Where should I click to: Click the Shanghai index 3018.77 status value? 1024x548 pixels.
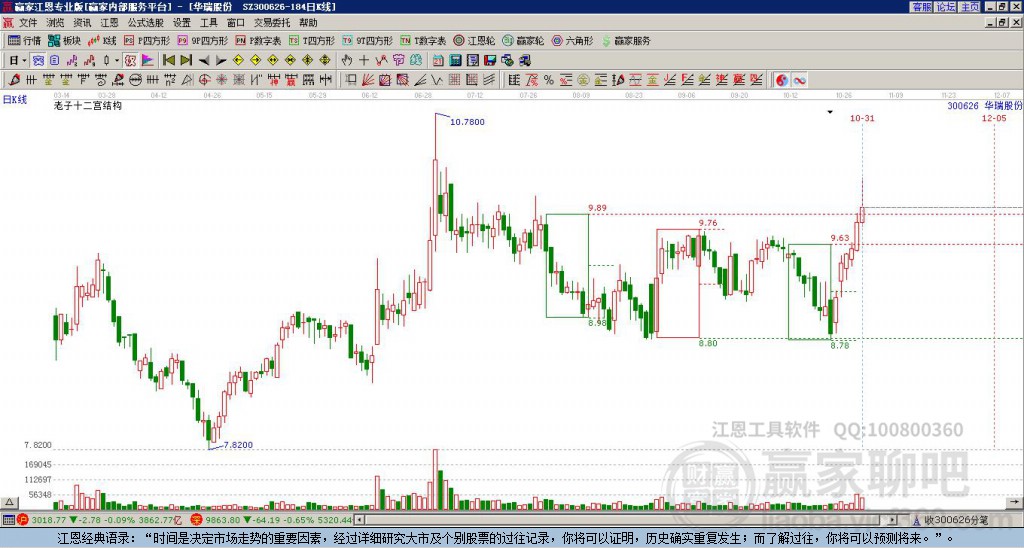click(x=48, y=520)
